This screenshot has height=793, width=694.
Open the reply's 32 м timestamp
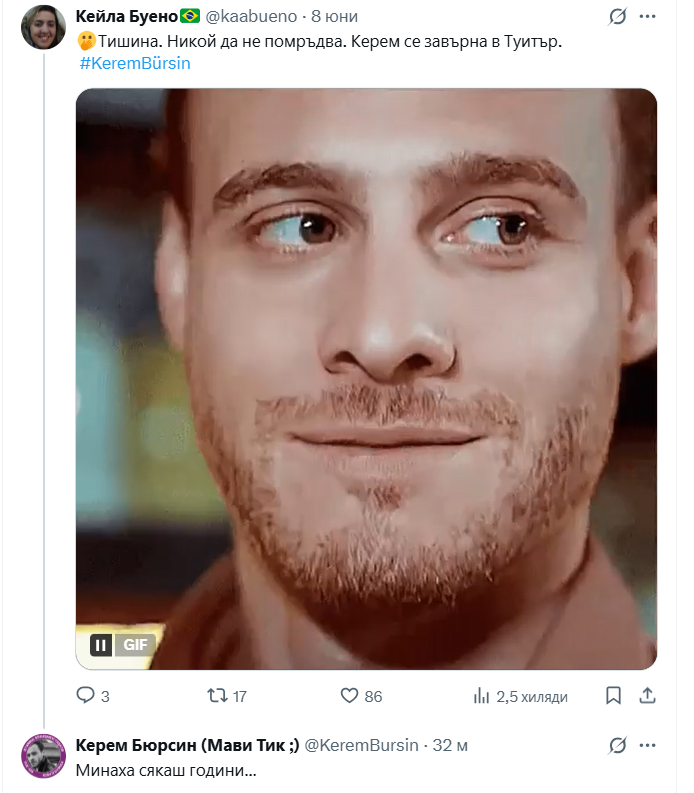tap(450, 746)
